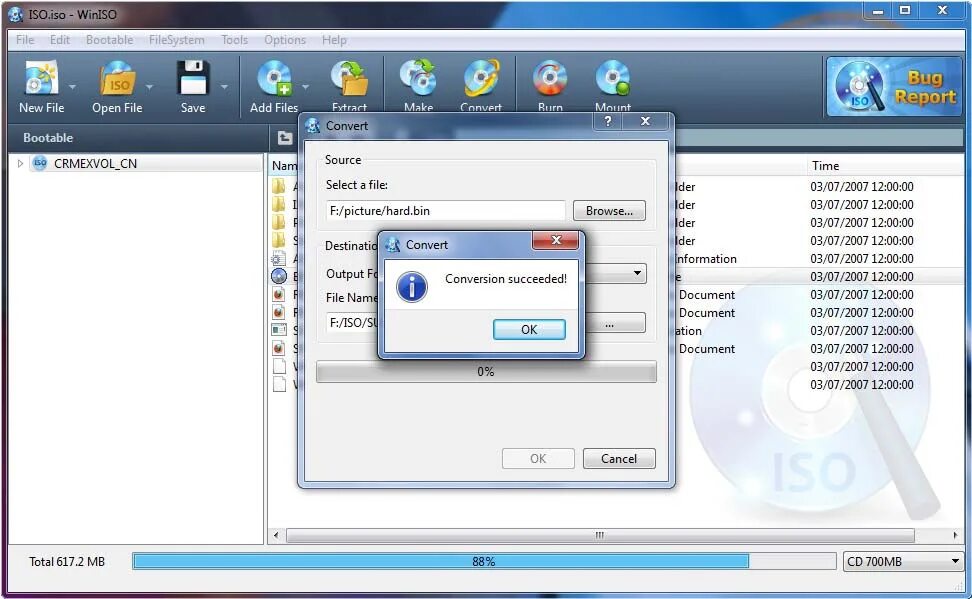Click the WinISO app icon in title bar
972x599 pixels.
click(x=15, y=14)
